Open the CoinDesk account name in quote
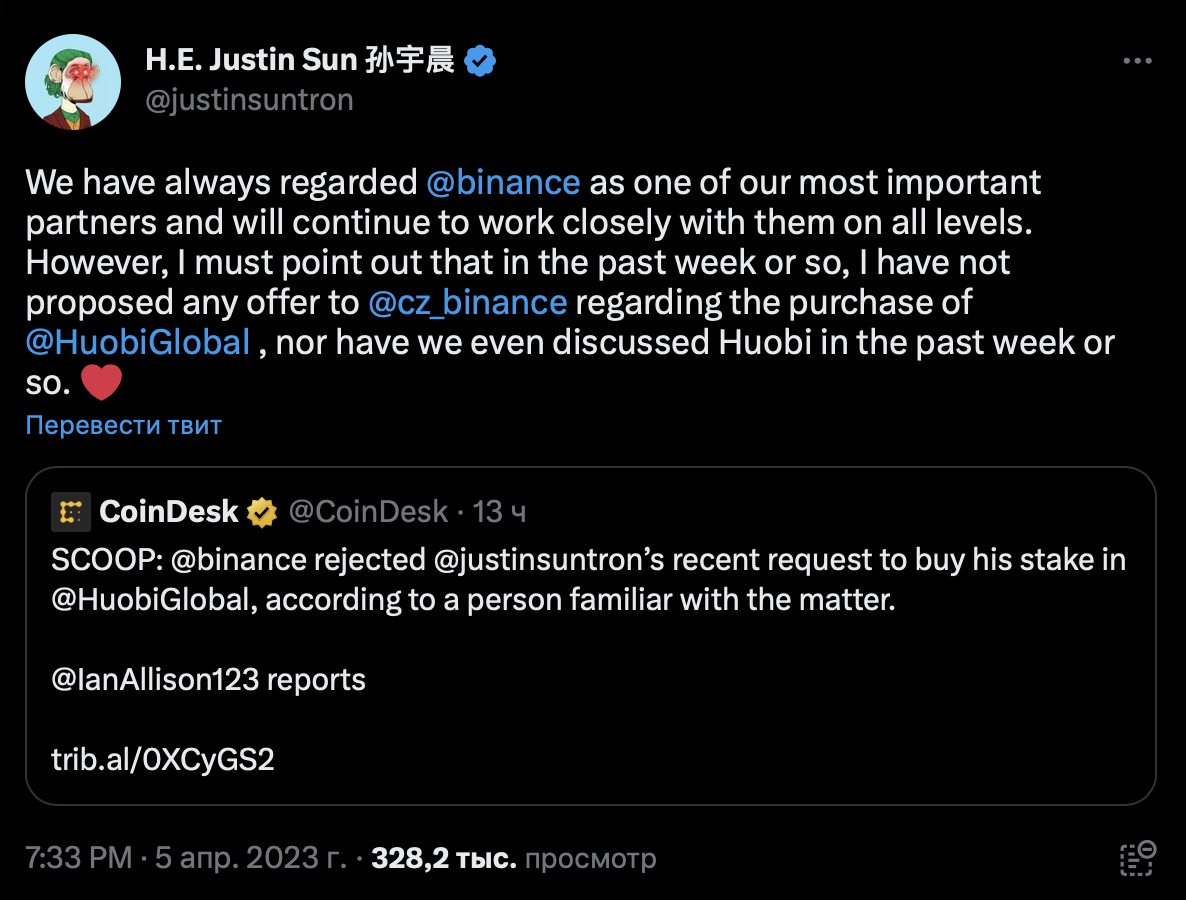The height and width of the screenshot is (900, 1186). click(x=169, y=512)
